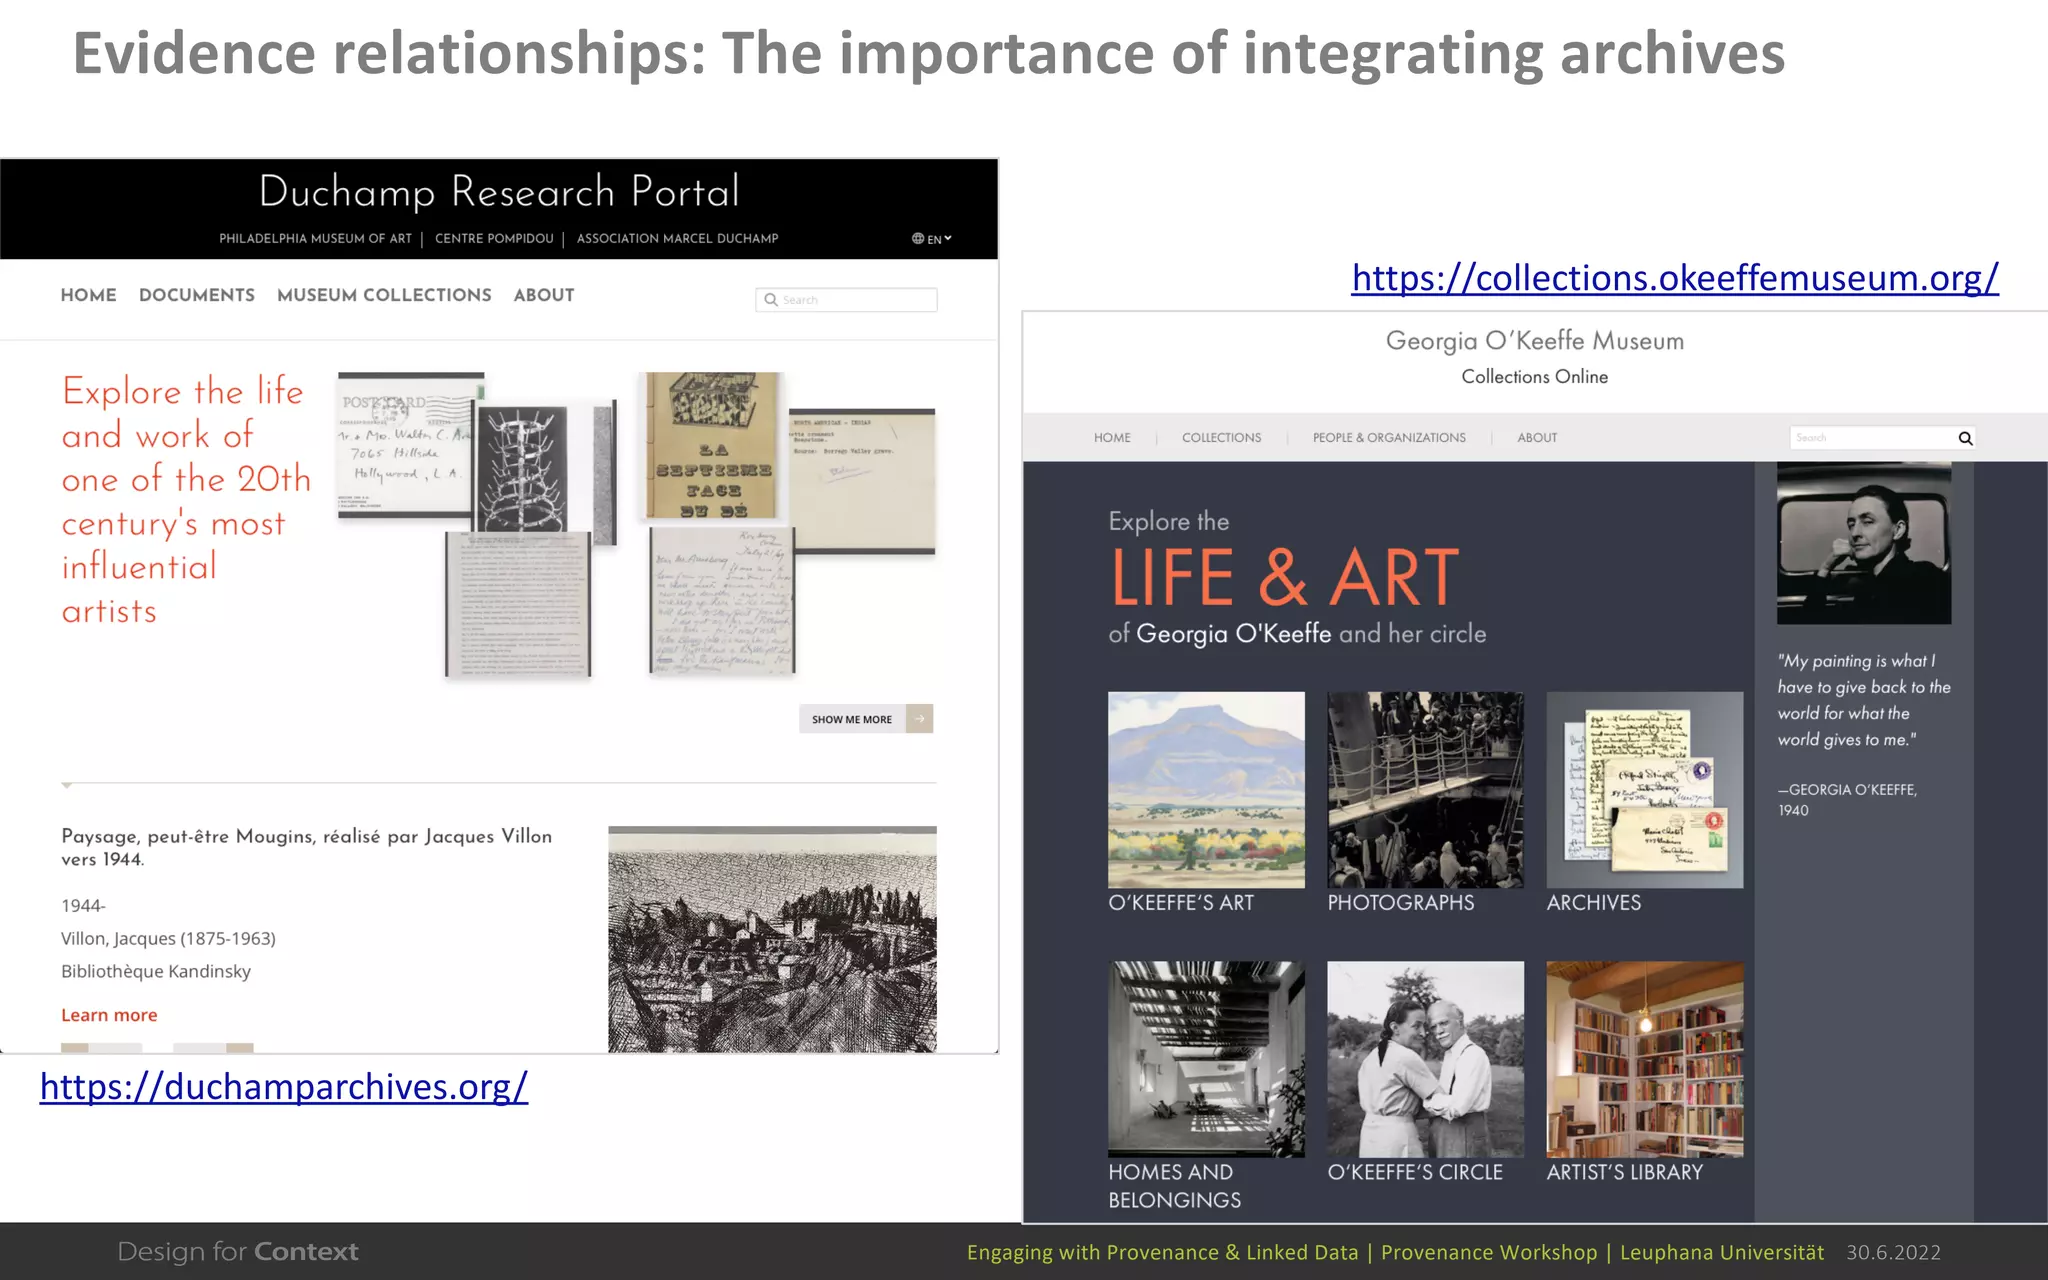Click ASSOCIATION MARCEL DUCHAMP link
The width and height of the screenshot is (2048, 1280).
pos(677,239)
